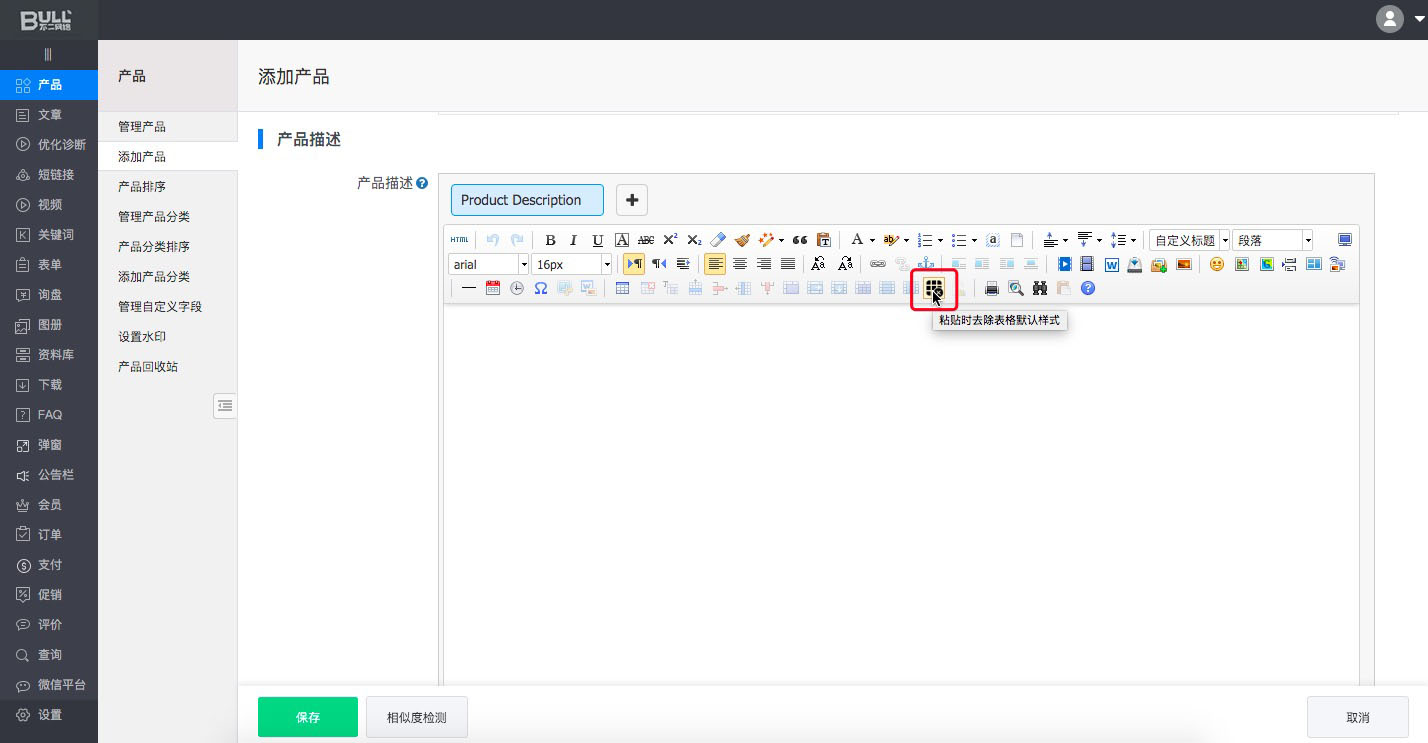1428x743 pixels.
Task: Toggle bold formatting in the editor
Action: (550, 240)
